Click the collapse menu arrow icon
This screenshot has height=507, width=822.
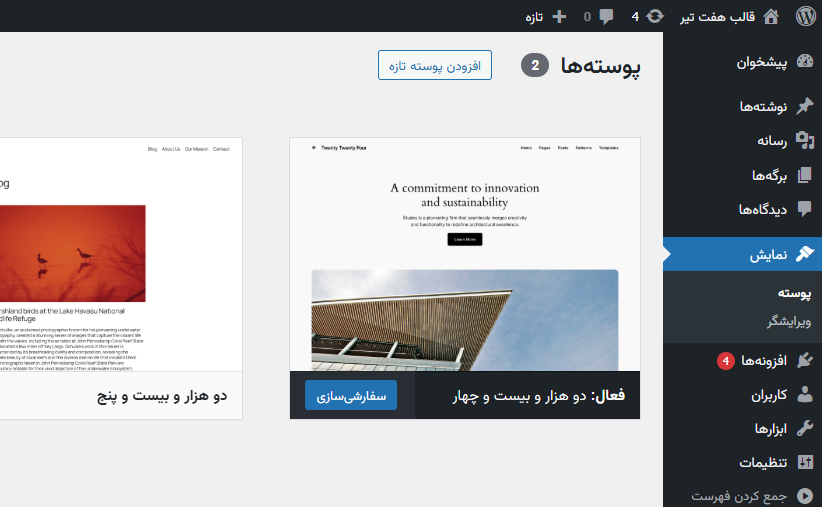point(805,496)
